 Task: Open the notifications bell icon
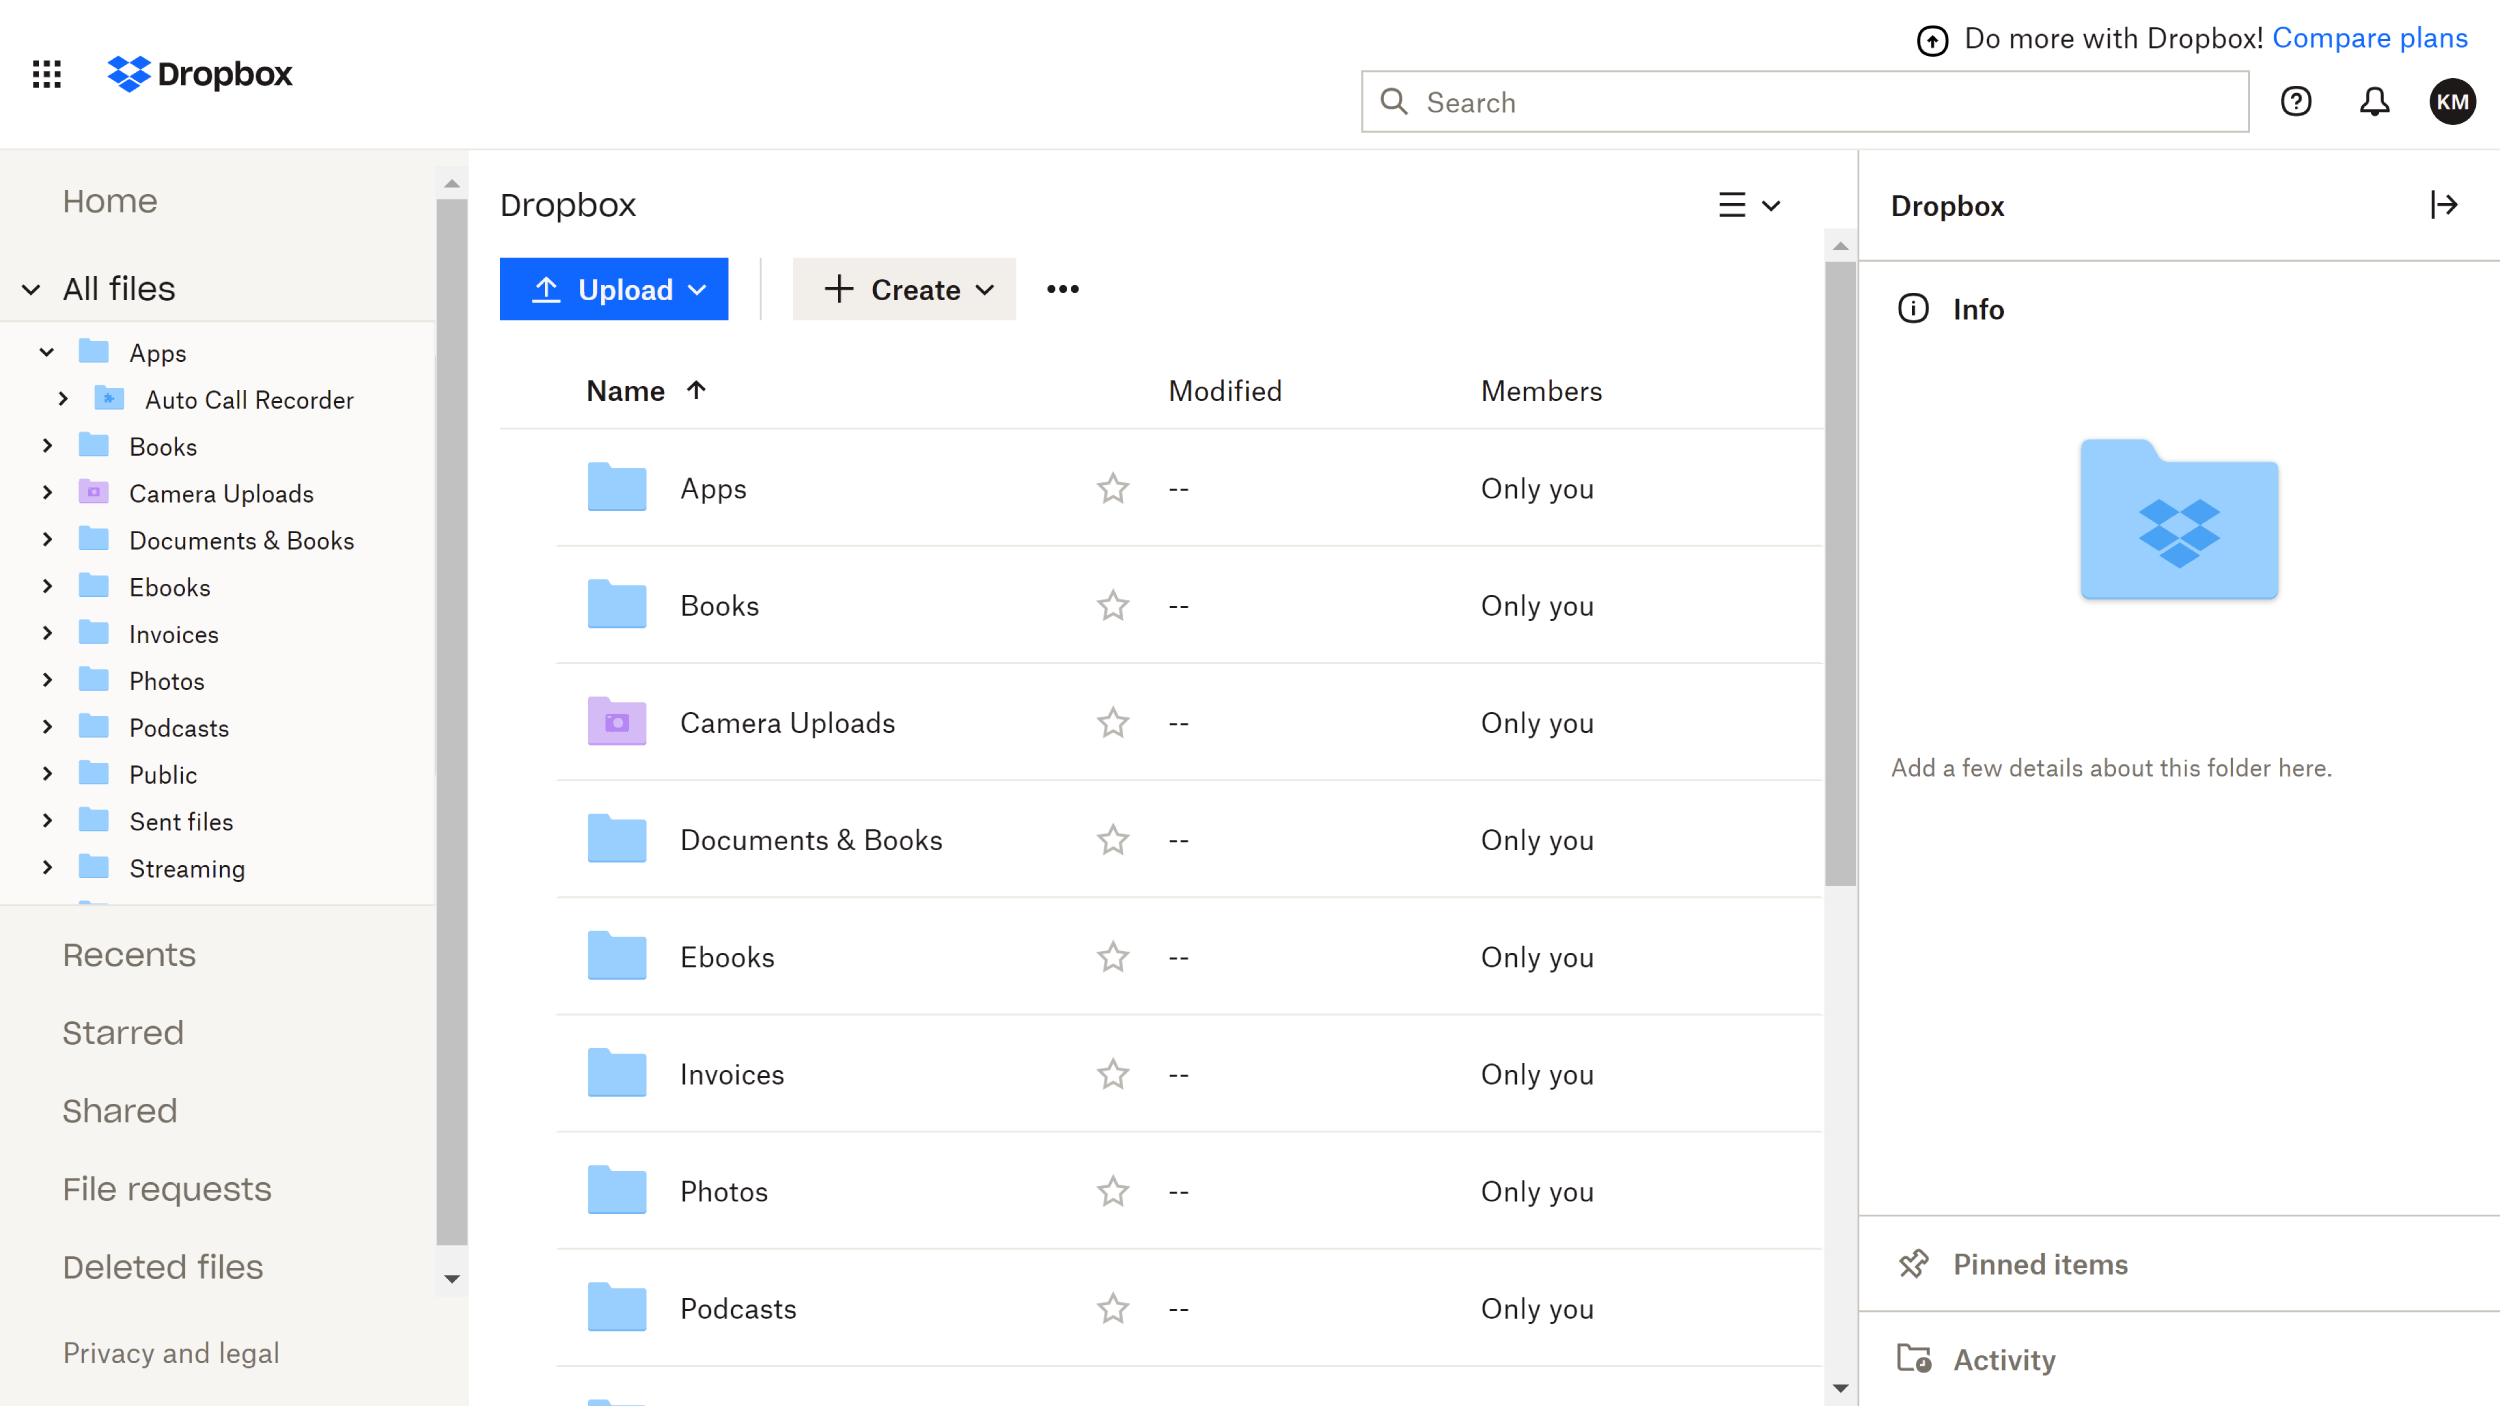pyautogui.click(x=2375, y=101)
